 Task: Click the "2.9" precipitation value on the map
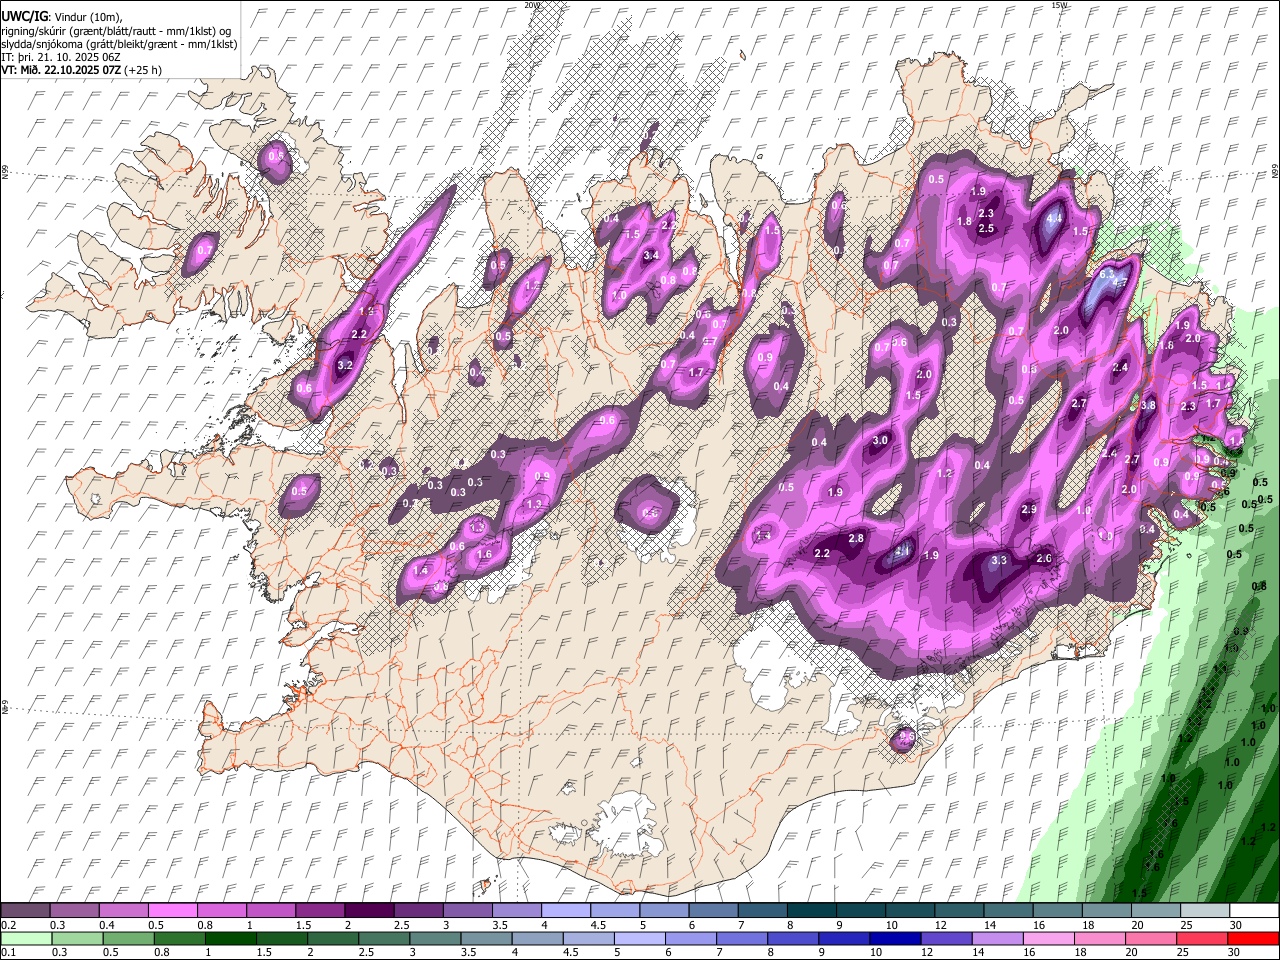[x=1029, y=510]
